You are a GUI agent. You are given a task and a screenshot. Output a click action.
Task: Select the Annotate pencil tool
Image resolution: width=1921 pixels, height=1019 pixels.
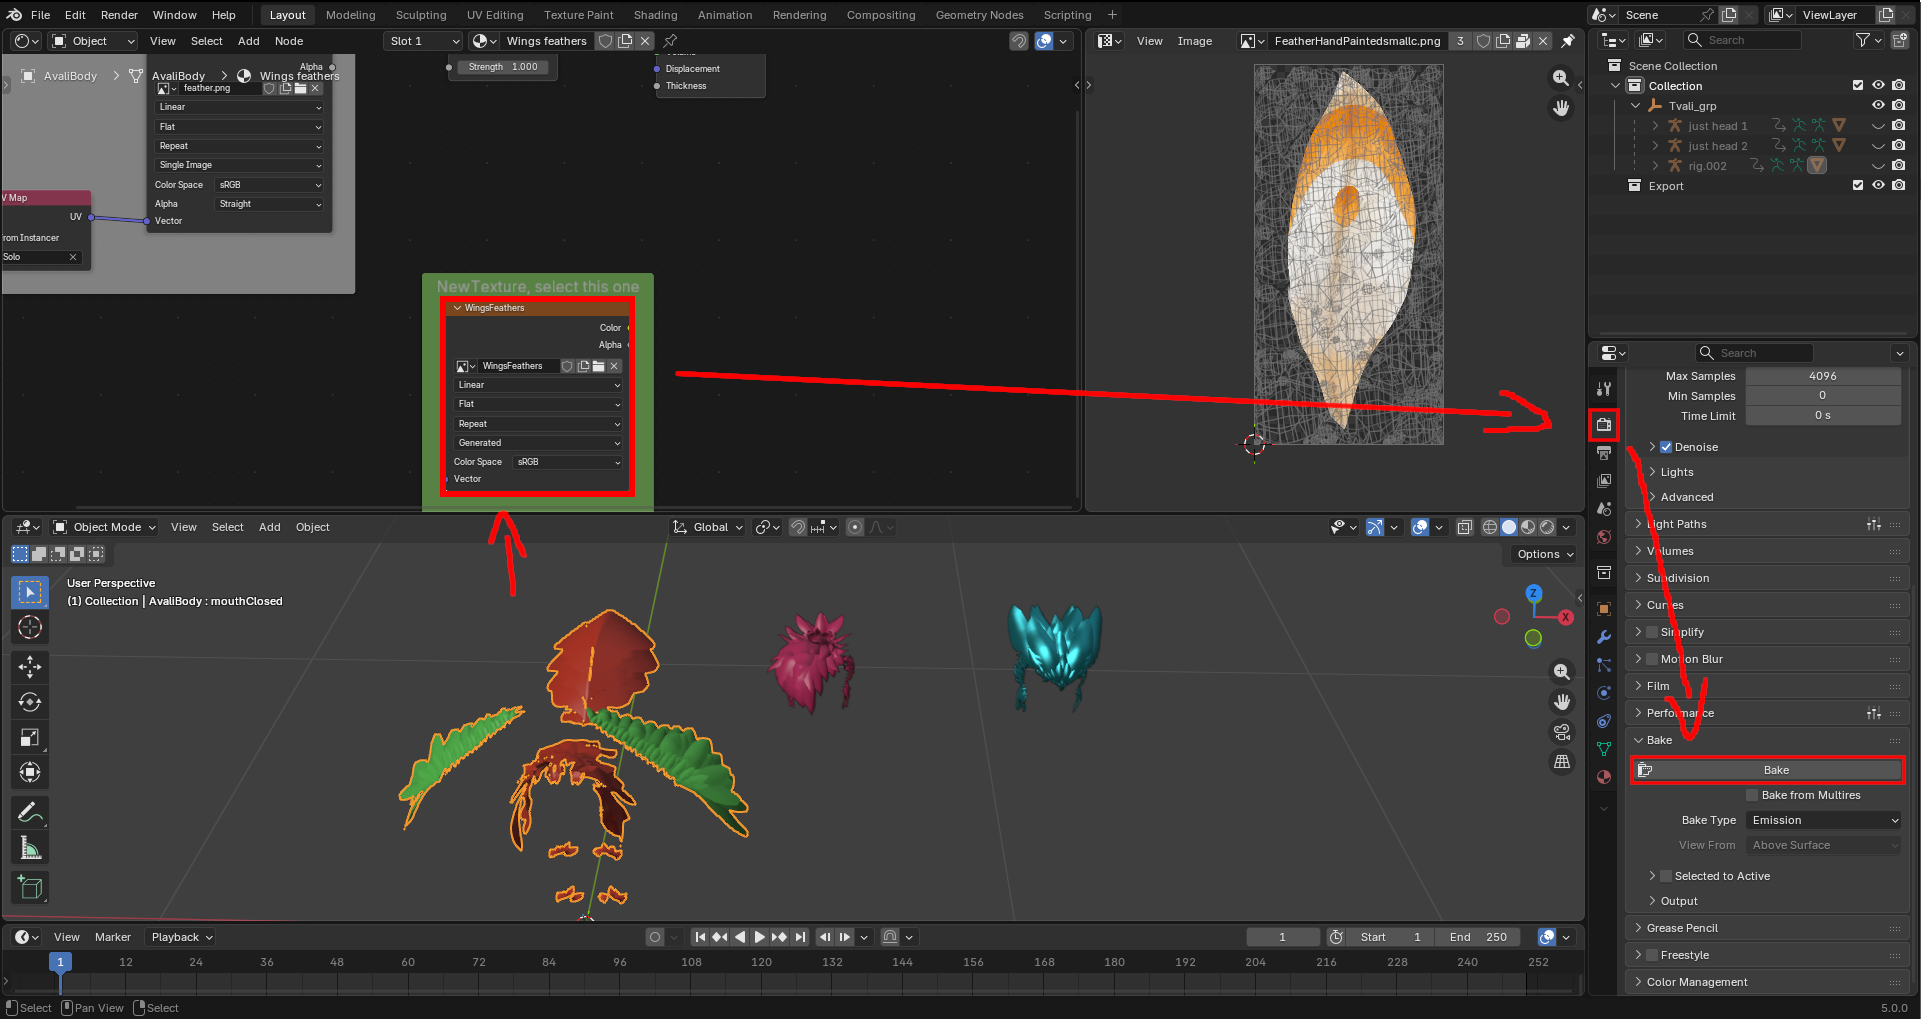coord(30,813)
